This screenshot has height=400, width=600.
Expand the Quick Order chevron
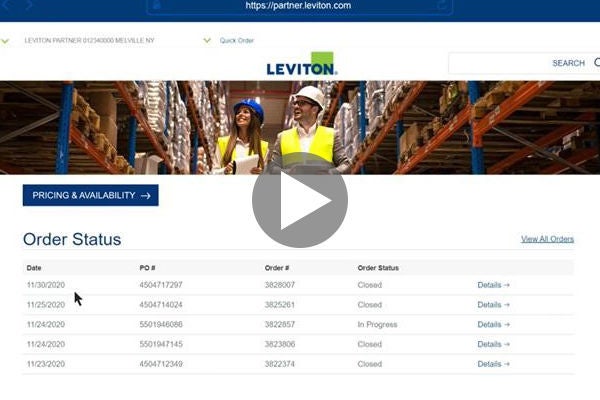(x=207, y=41)
